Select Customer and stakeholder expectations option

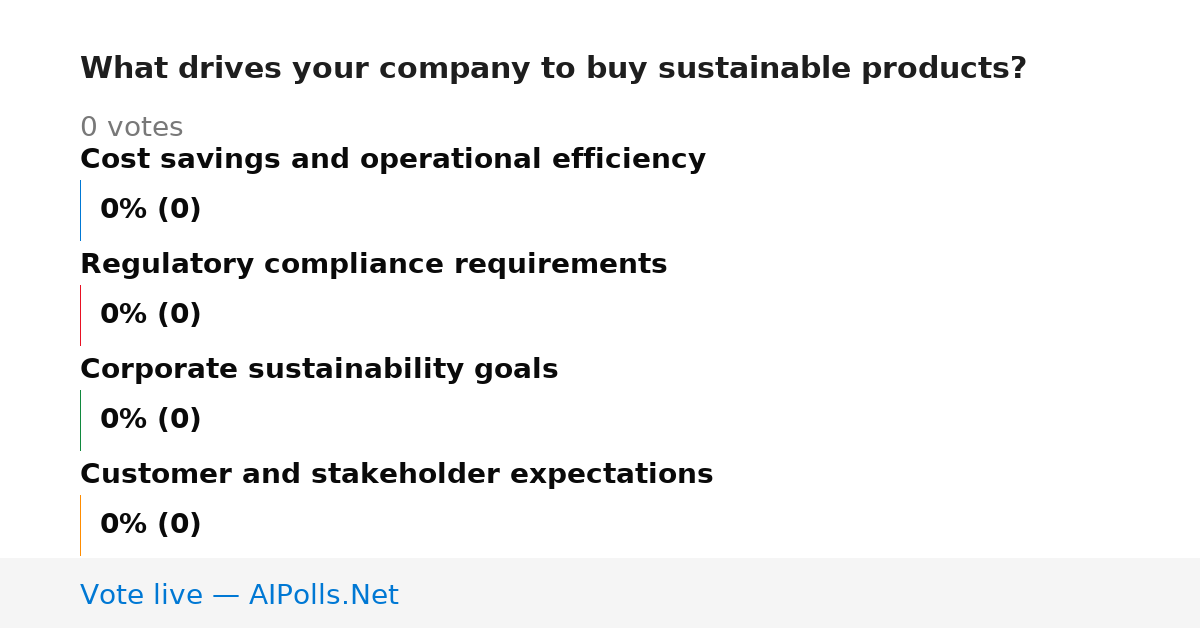coord(396,475)
